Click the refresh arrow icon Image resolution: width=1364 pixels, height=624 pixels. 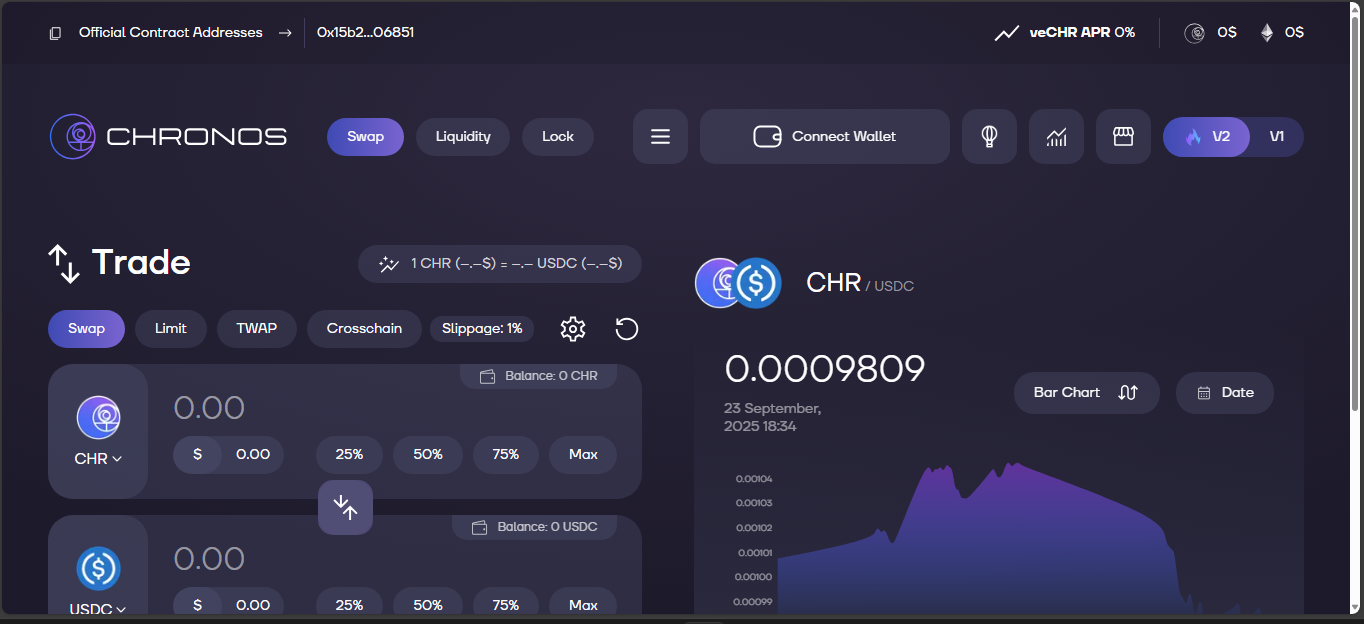tap(626, 329)
